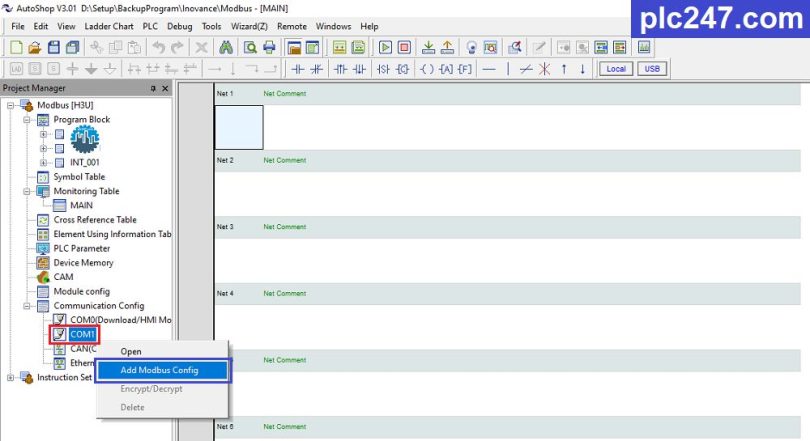Select the Symbol Table item
Image resolution: width=810 pixels, height=441 pixels.
point(79,177)
